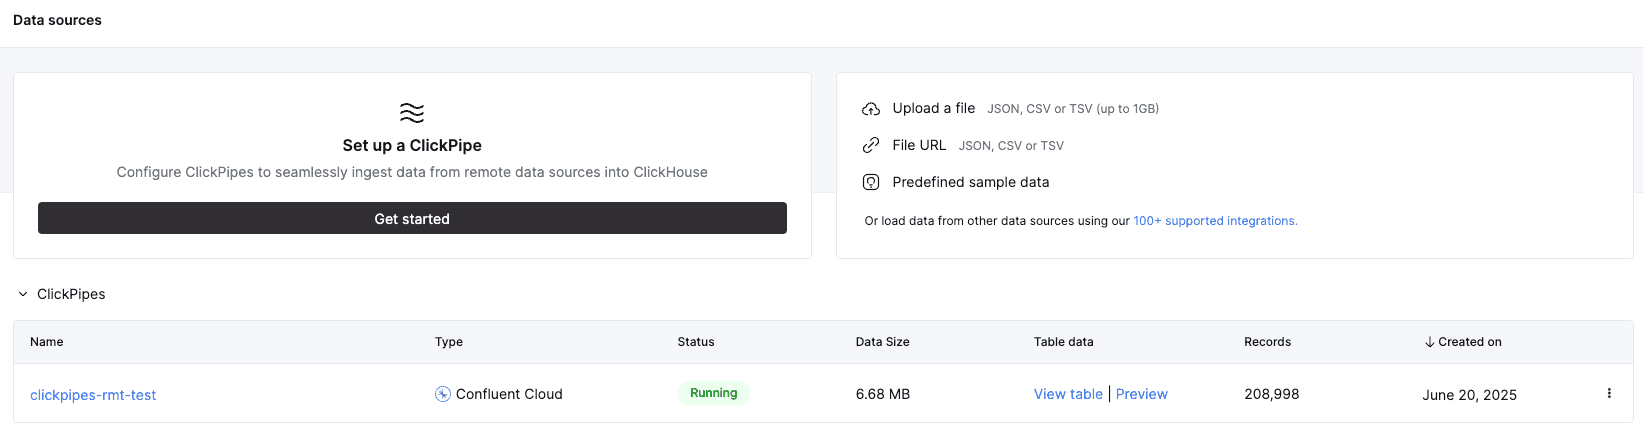Click the Table data column header
The height and width of the screenshot is (438, 1643).
(1064, 342)
